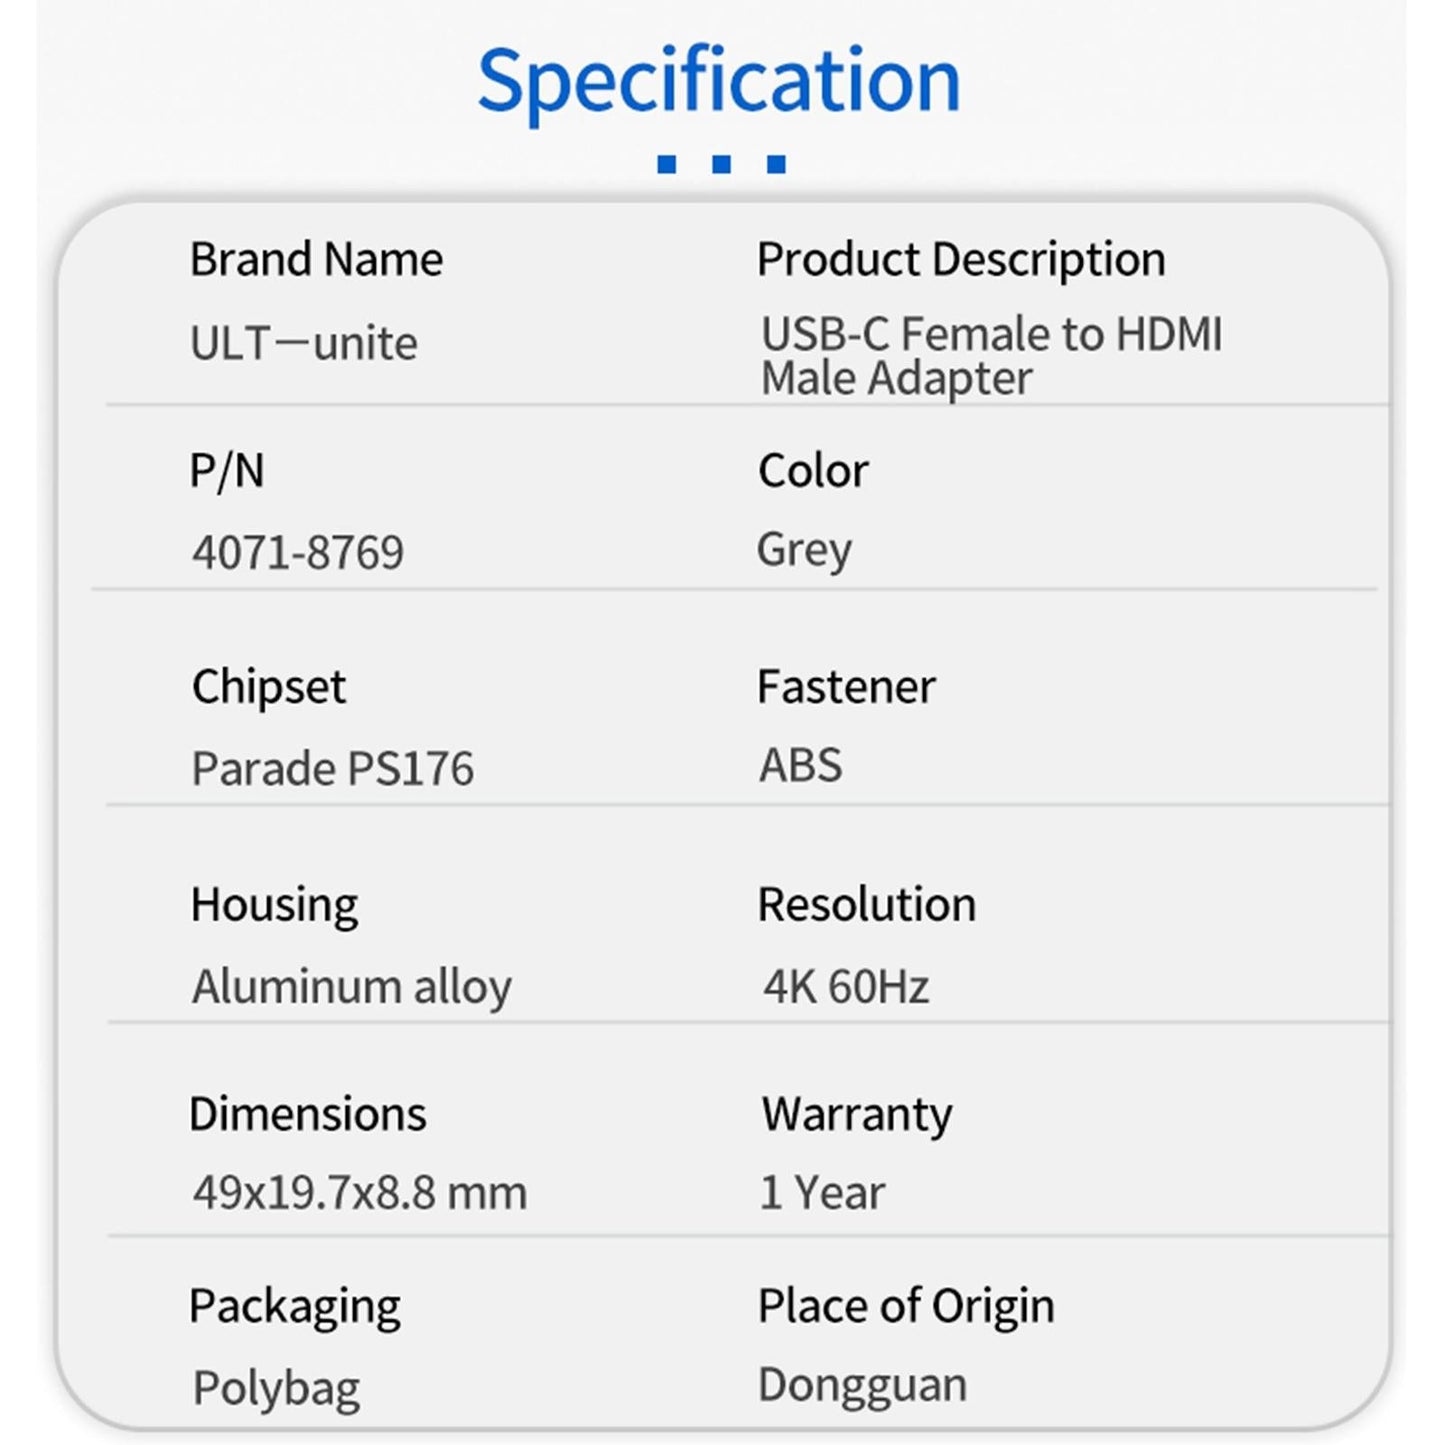Click the Color label

coord(813,470)
